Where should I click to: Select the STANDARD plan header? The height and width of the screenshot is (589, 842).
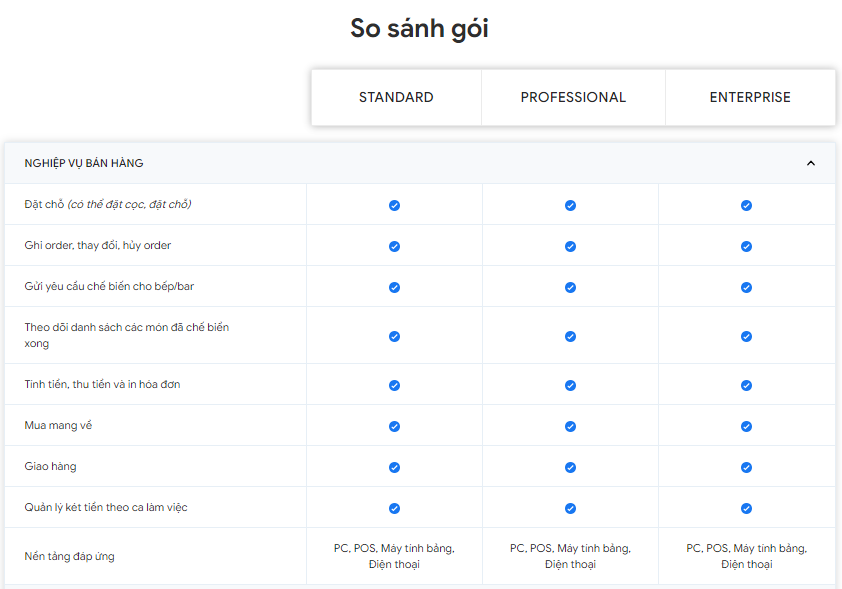[396, 97]
